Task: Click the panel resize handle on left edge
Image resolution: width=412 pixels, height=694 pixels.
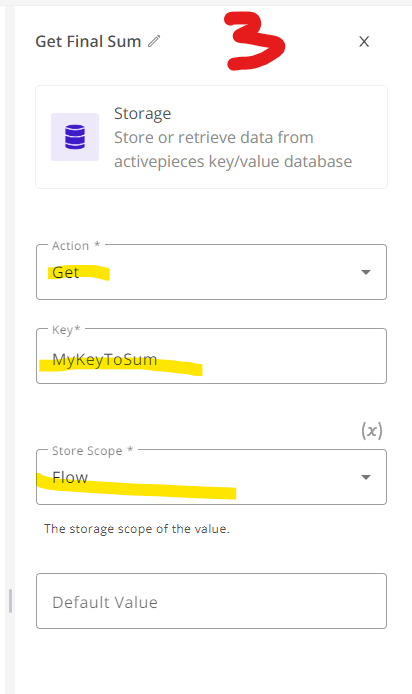Action: click(10, 601)
